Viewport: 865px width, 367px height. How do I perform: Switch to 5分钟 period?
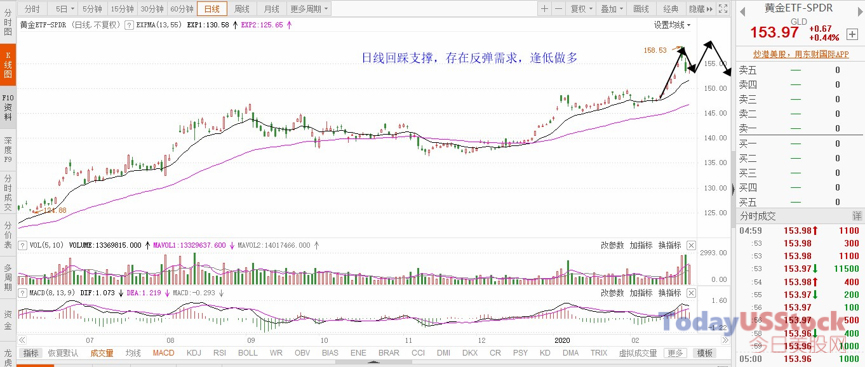pos(92,9)
